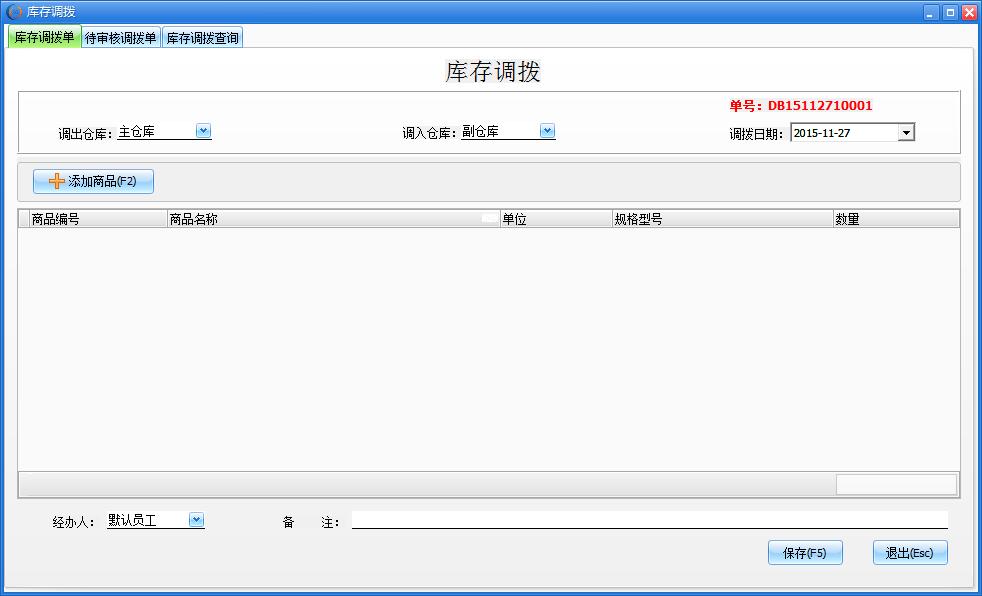The width and height of the screenshot is (982, 596).
Task: Click the 数量 column header
Action: [x=895, y=219]
